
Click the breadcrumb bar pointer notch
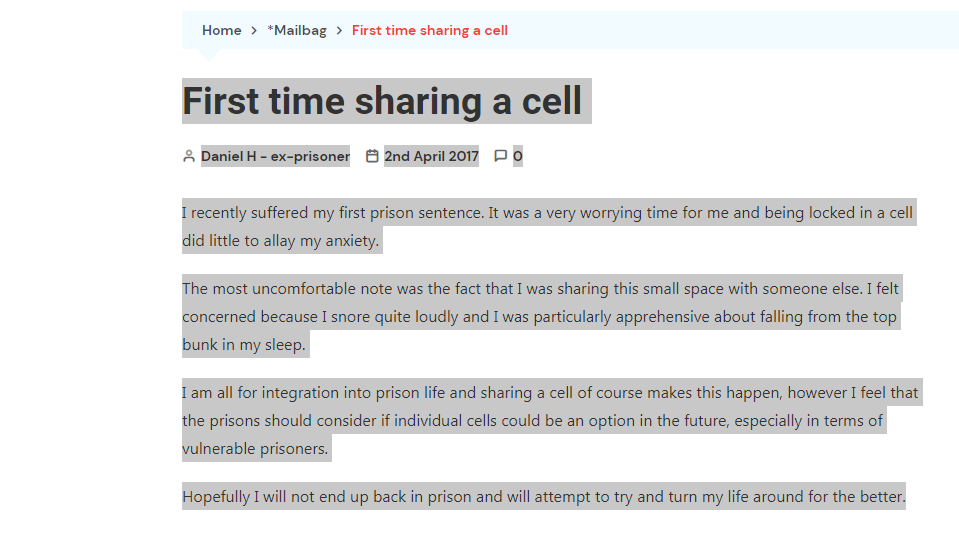point(209,54)
